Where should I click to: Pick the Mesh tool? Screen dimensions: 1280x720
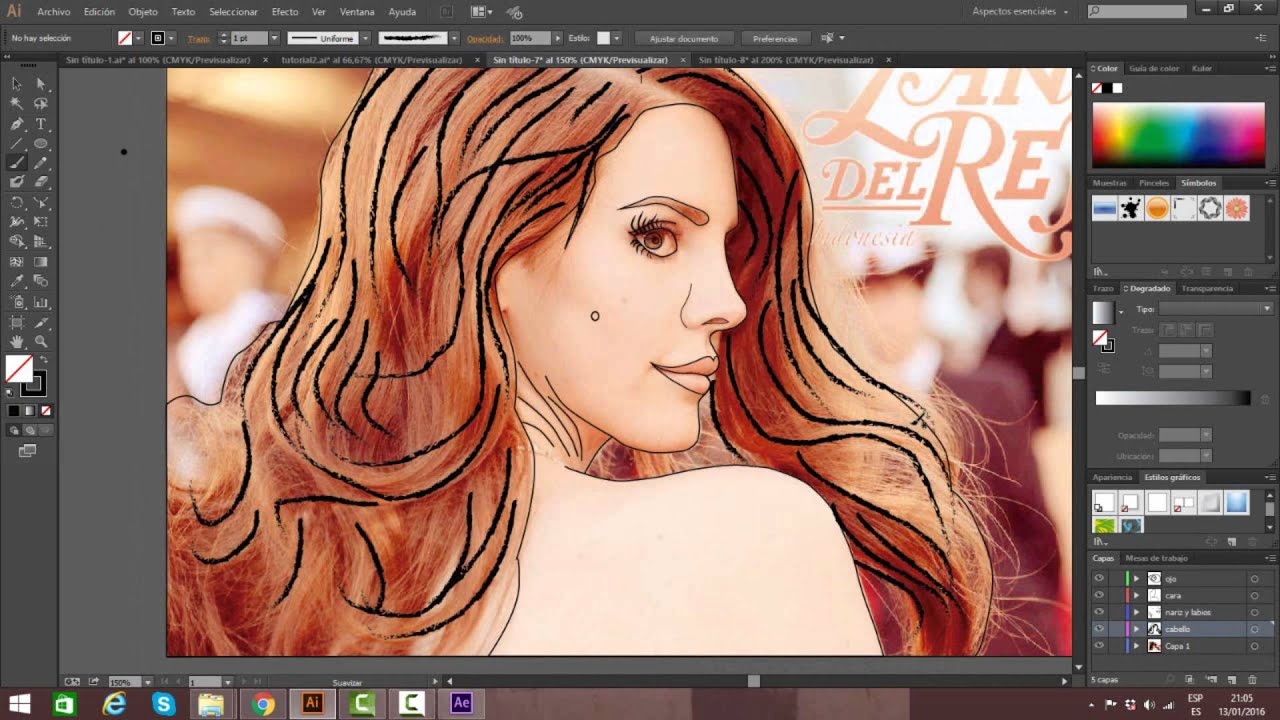pos(17,262)
